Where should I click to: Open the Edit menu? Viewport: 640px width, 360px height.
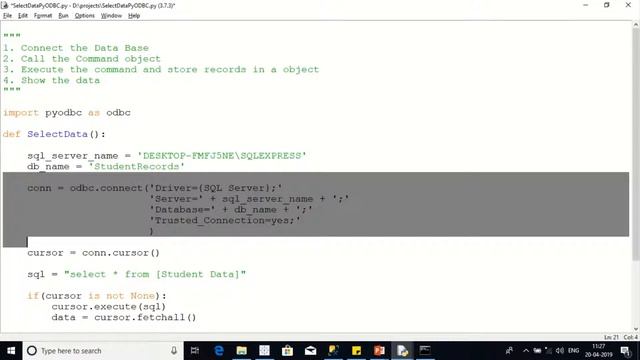(x=23, y=16)
